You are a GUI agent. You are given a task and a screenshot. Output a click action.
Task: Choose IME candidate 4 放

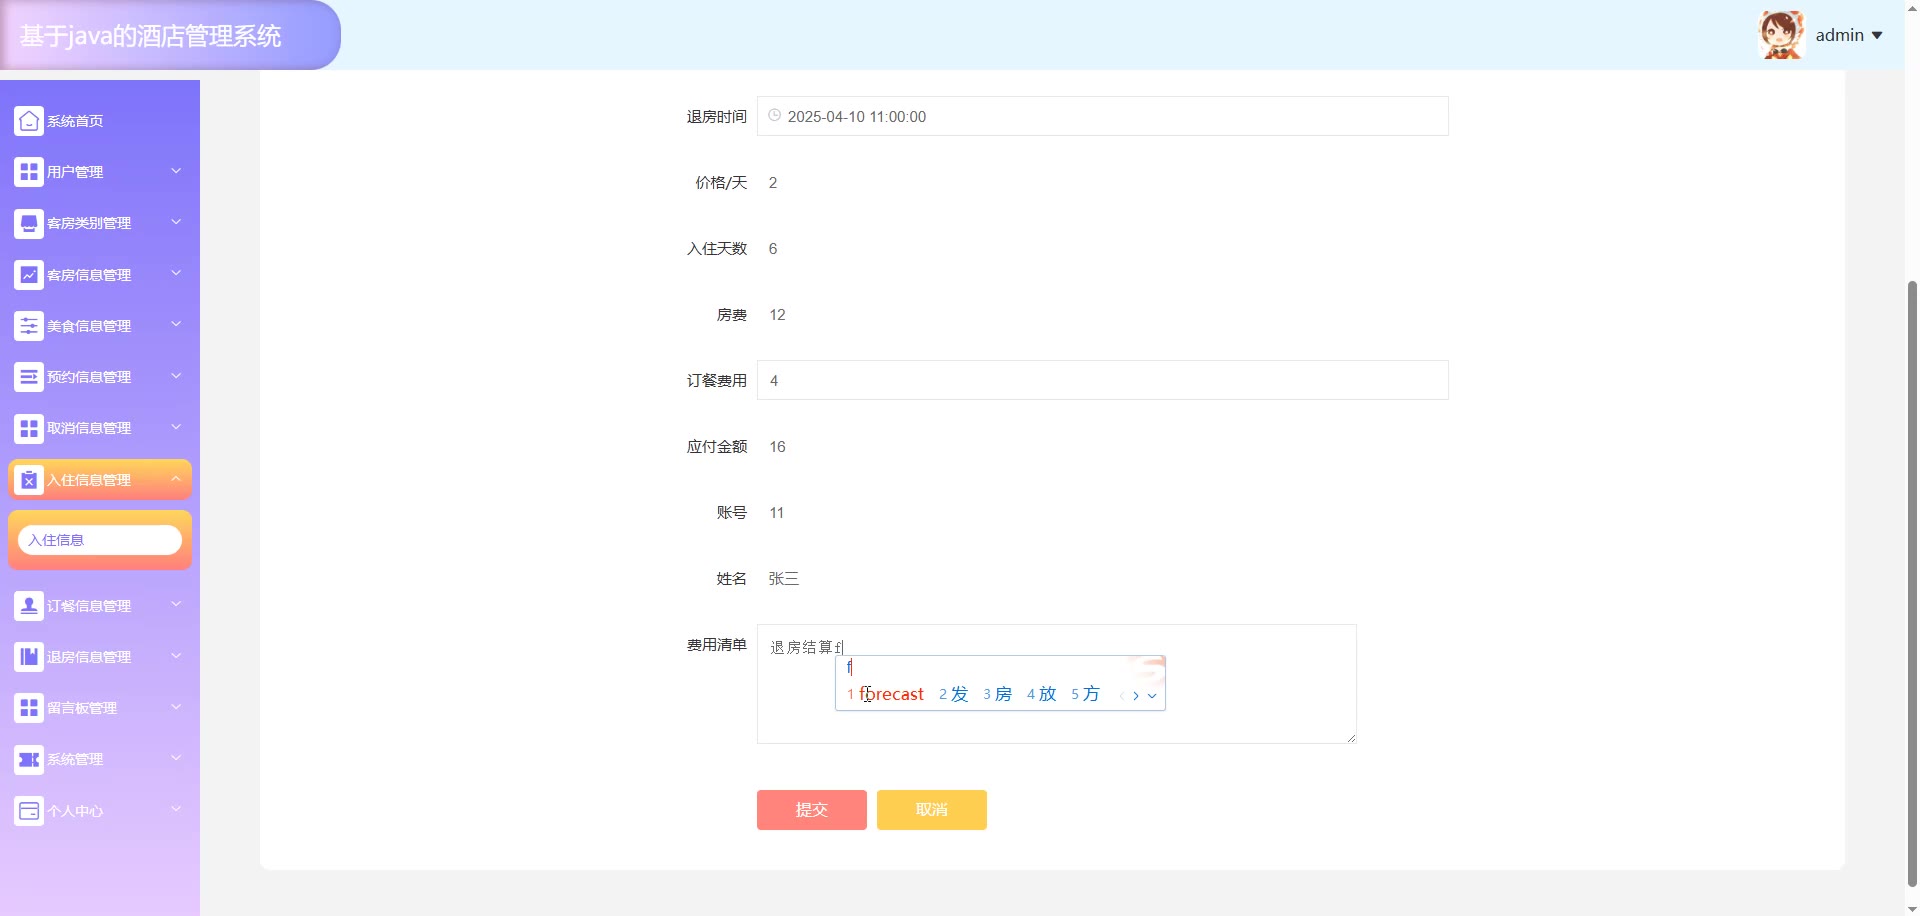tap(1042, 694)
